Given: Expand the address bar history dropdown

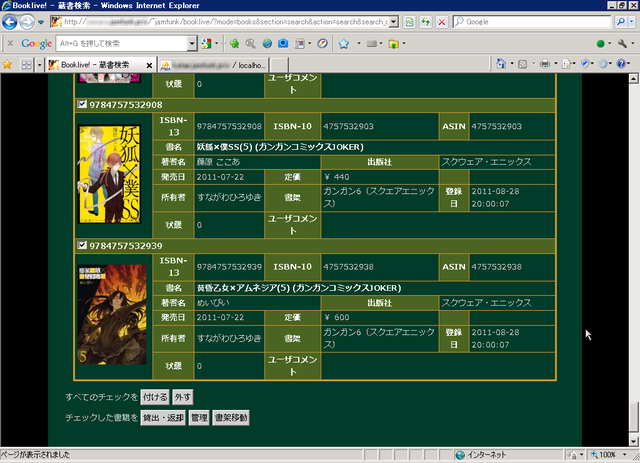Looking at the screenshot, I should (x=393, y=22).
